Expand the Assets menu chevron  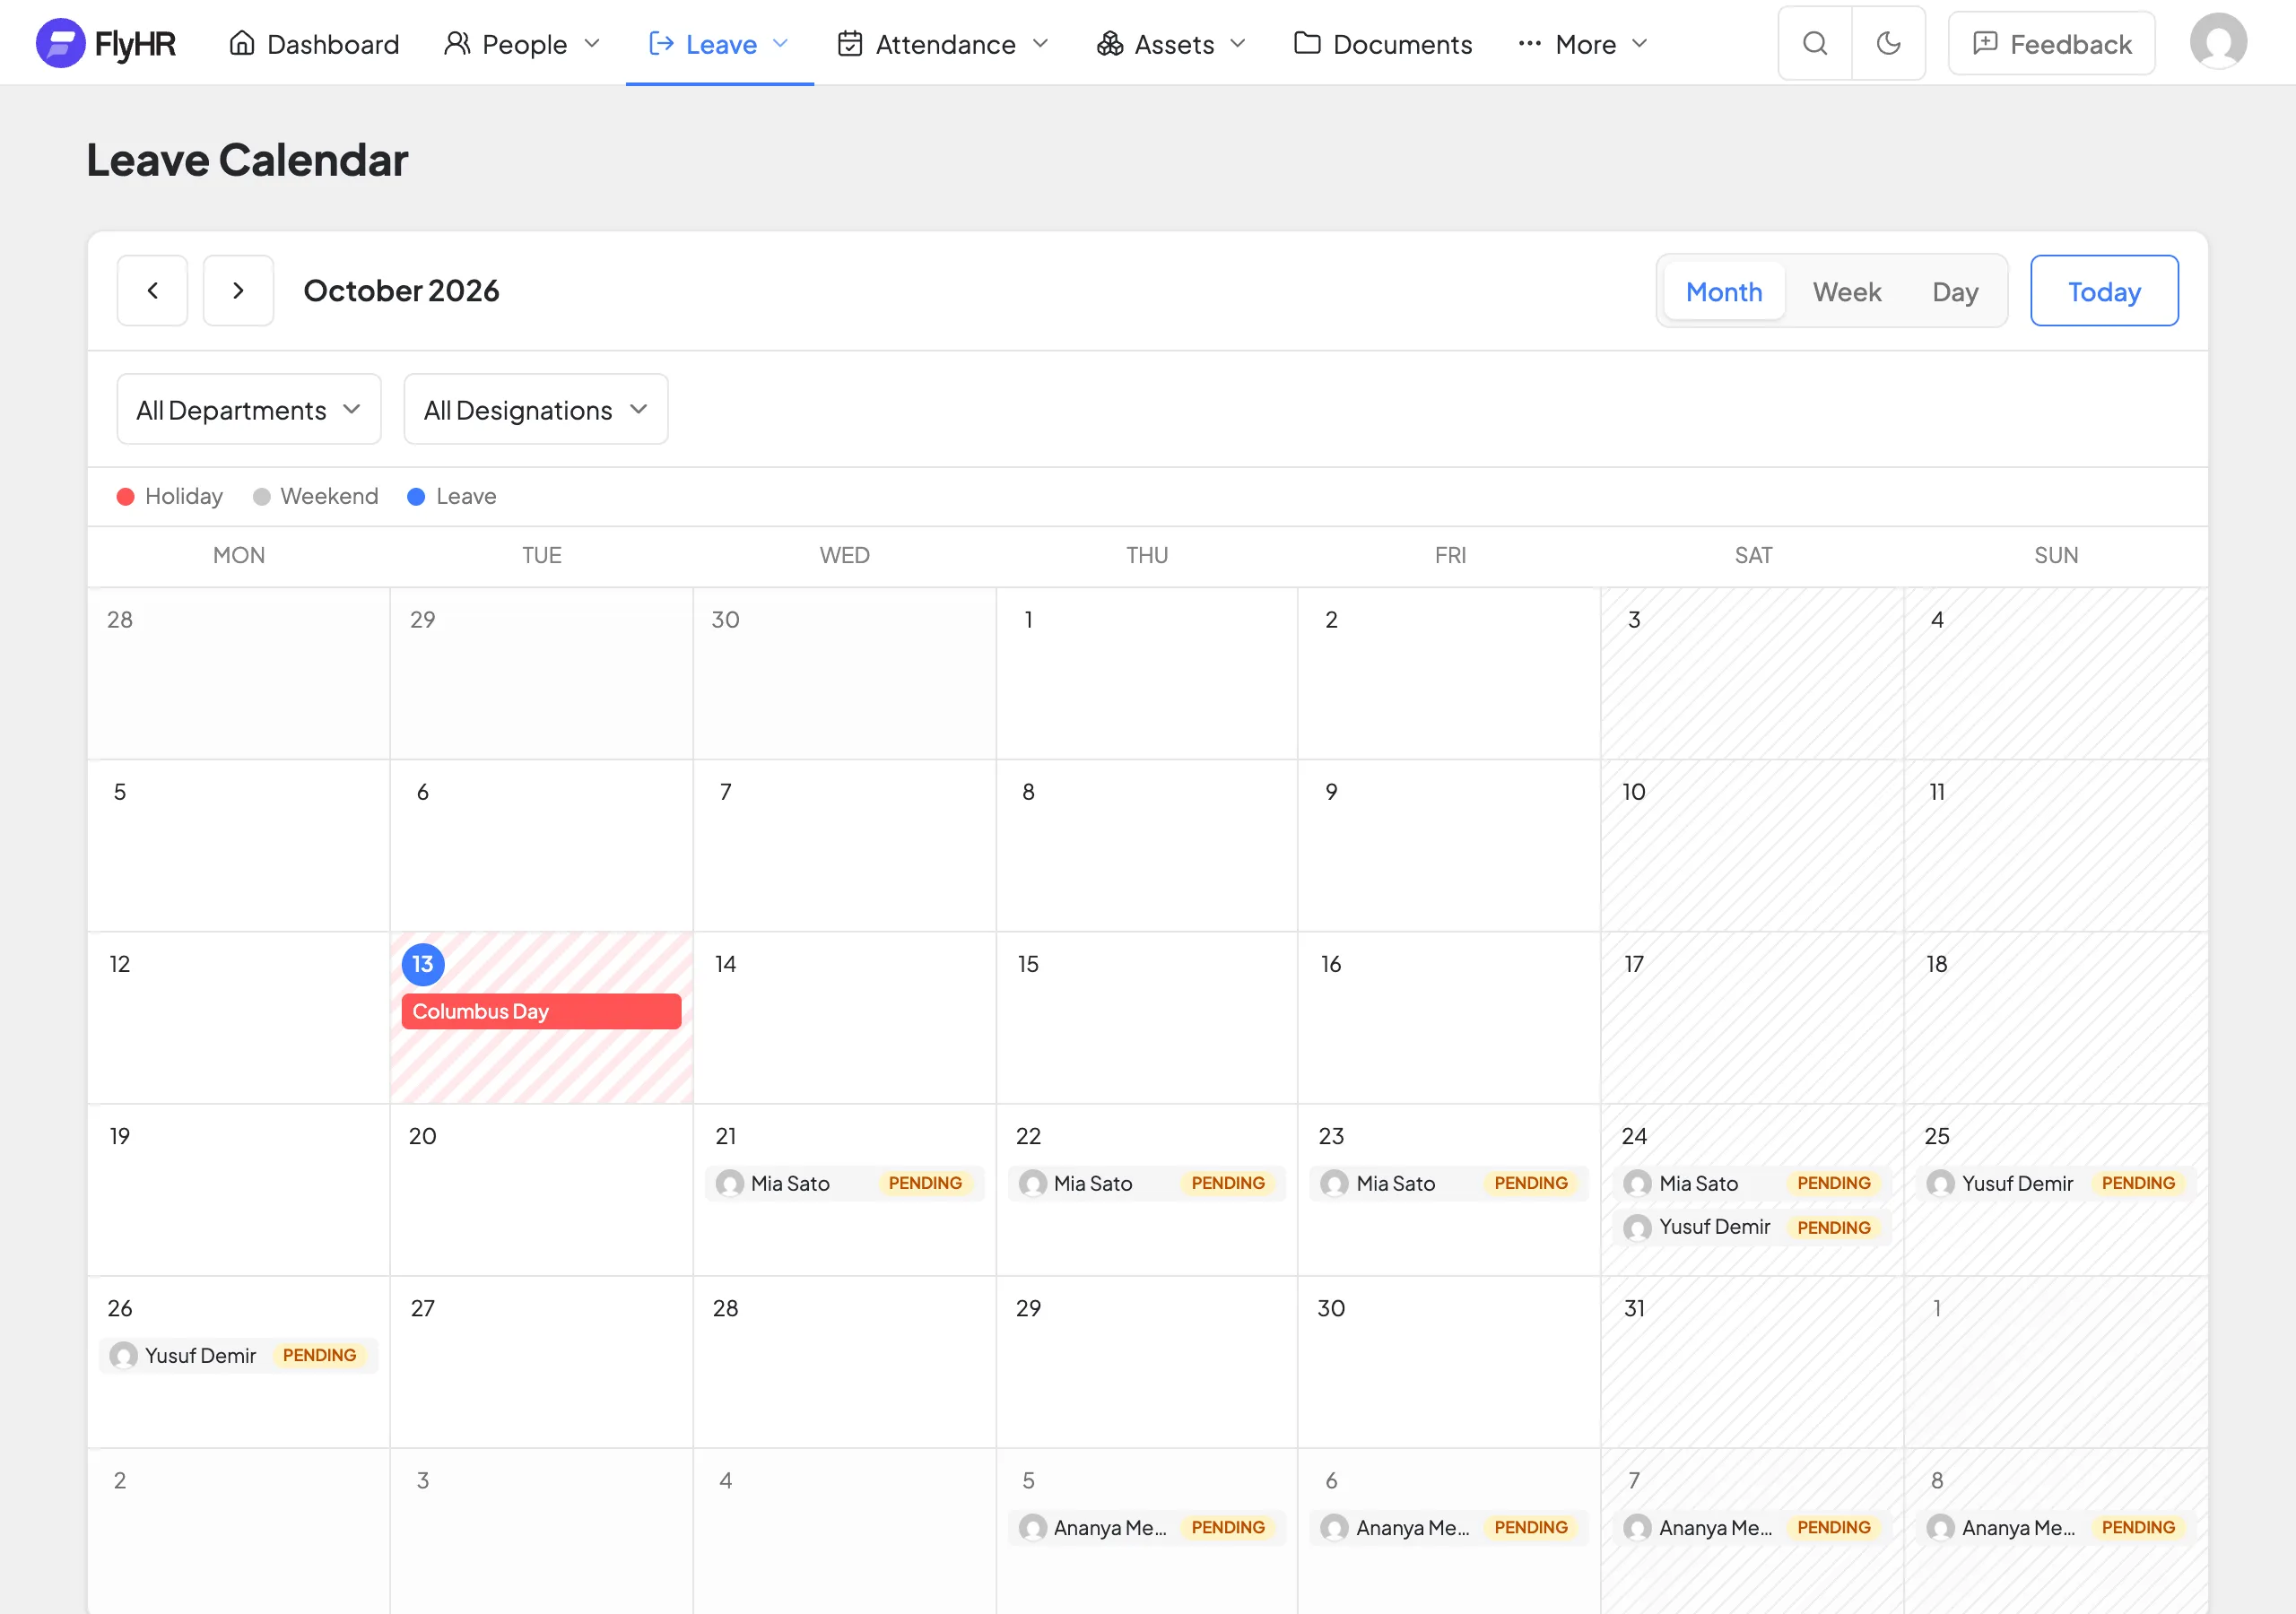point(1238,43)
